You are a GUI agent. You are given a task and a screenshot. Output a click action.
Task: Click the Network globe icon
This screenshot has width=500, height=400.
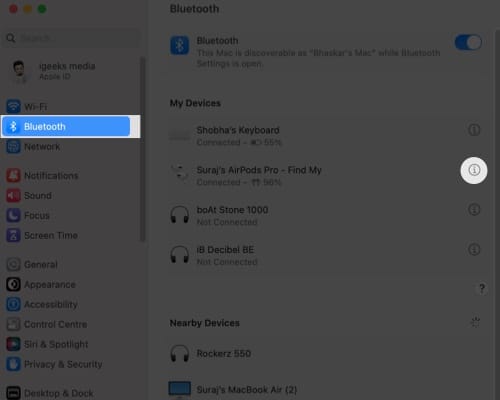point(13,147)
